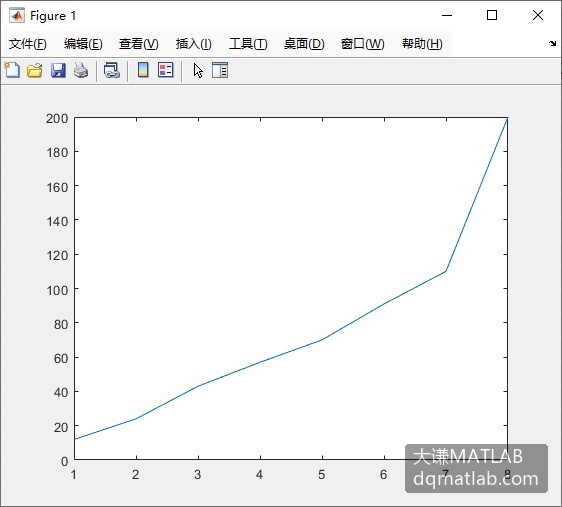This screenshot has height=507, width=562.
Task: Open the 编辑(E) menu
Action: point(83,44)
